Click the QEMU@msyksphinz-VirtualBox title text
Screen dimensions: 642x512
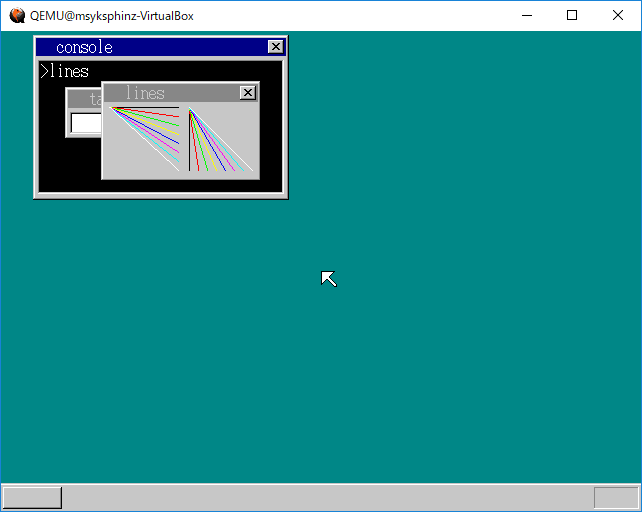tap(112, 16)
